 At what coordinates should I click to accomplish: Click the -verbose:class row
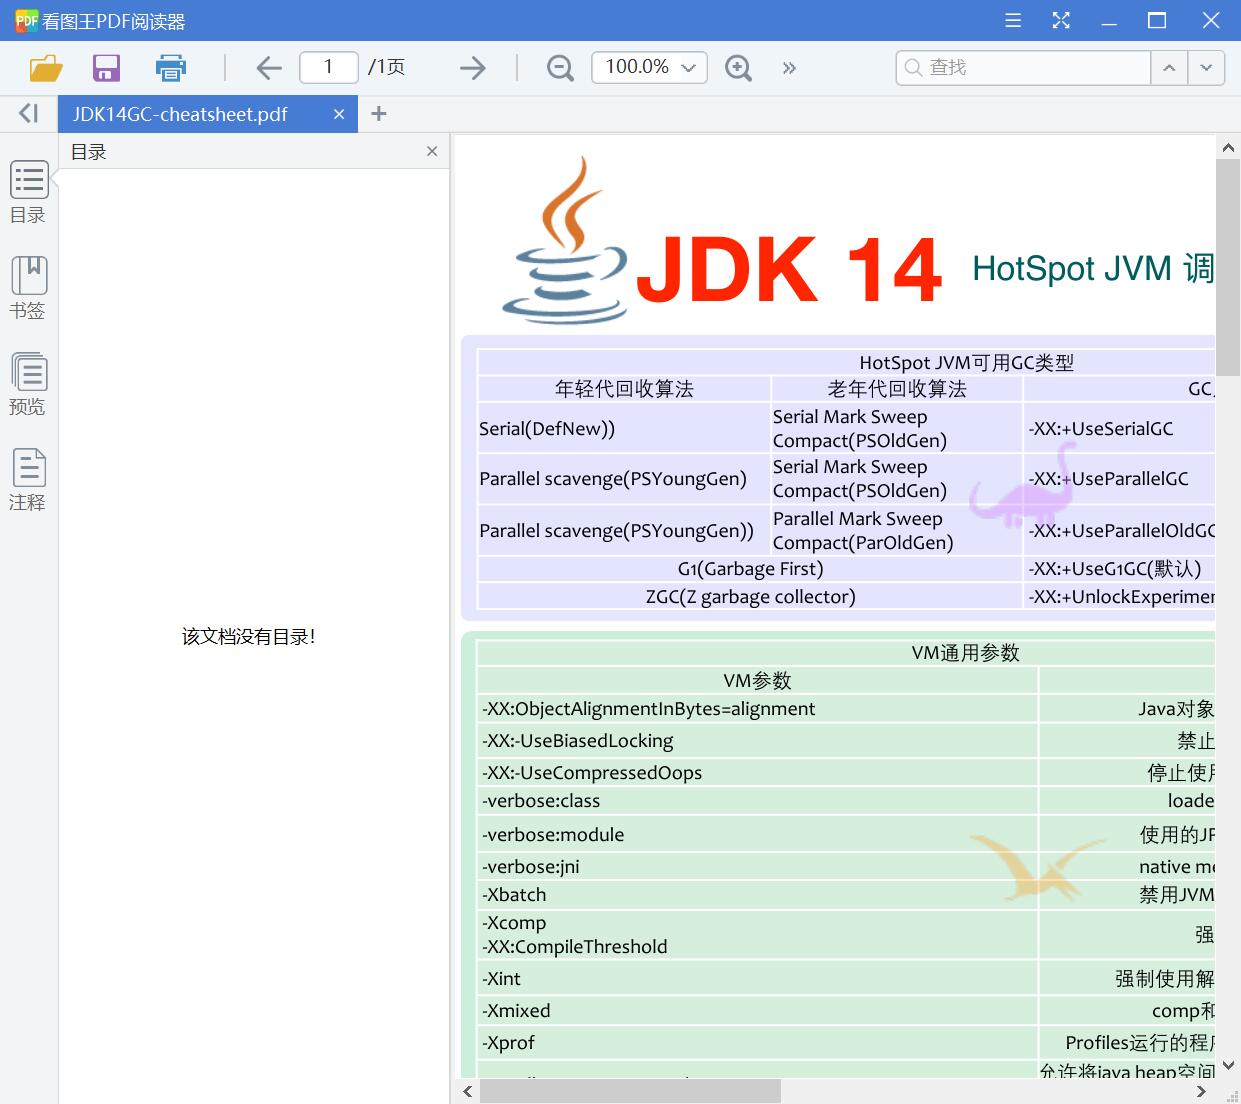757,801
